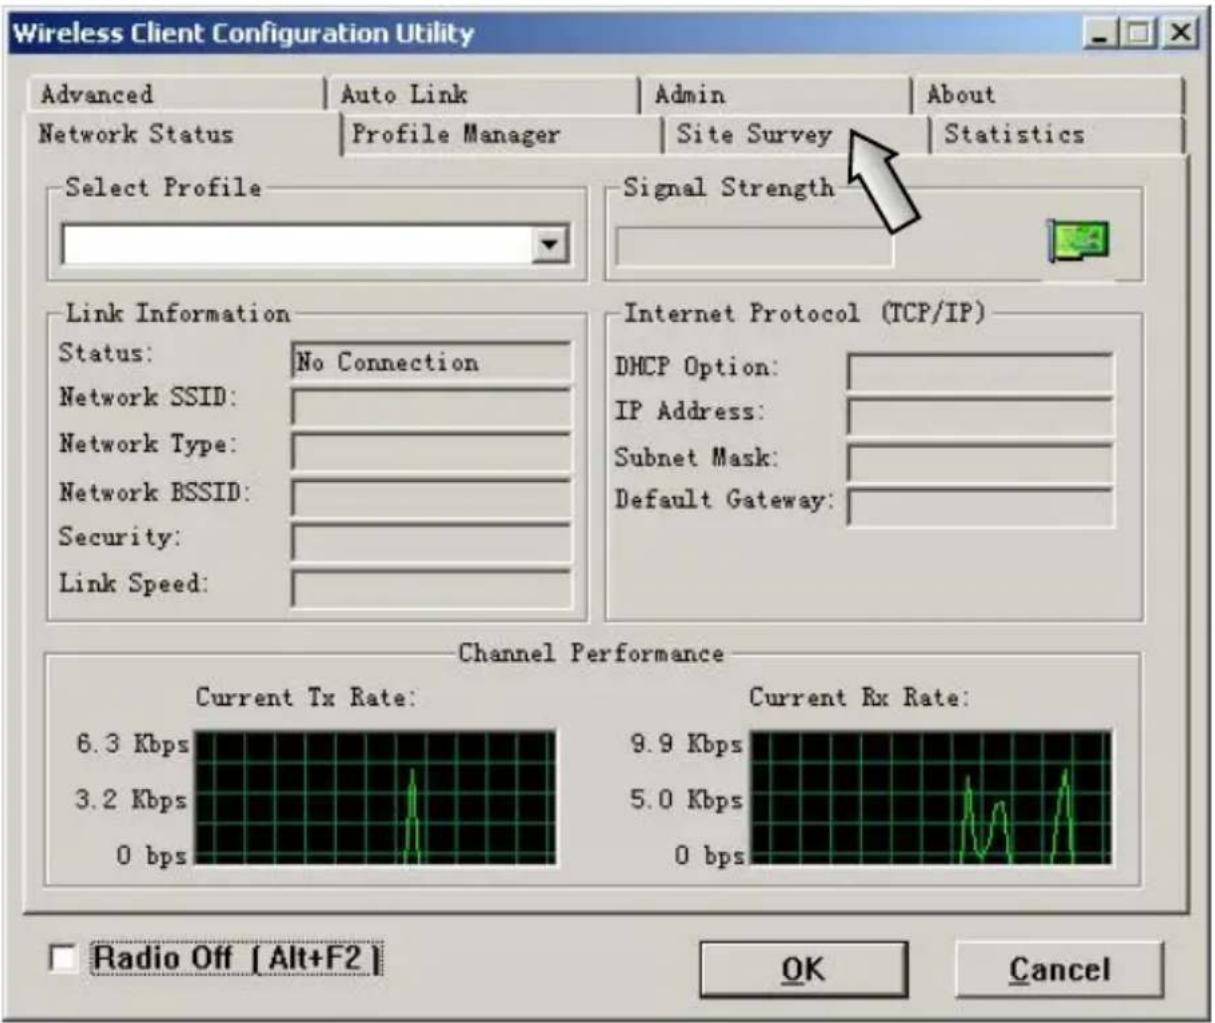Click the '5.0 Kbps' Rx scale label
1215x1023 pixels.
687,800
